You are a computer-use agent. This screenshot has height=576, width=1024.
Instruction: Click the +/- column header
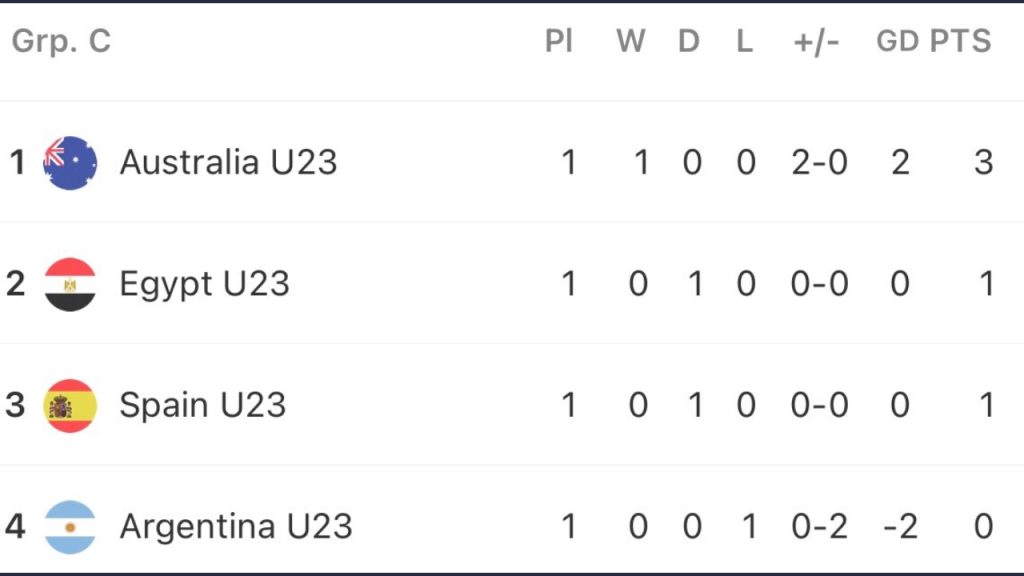816,42
